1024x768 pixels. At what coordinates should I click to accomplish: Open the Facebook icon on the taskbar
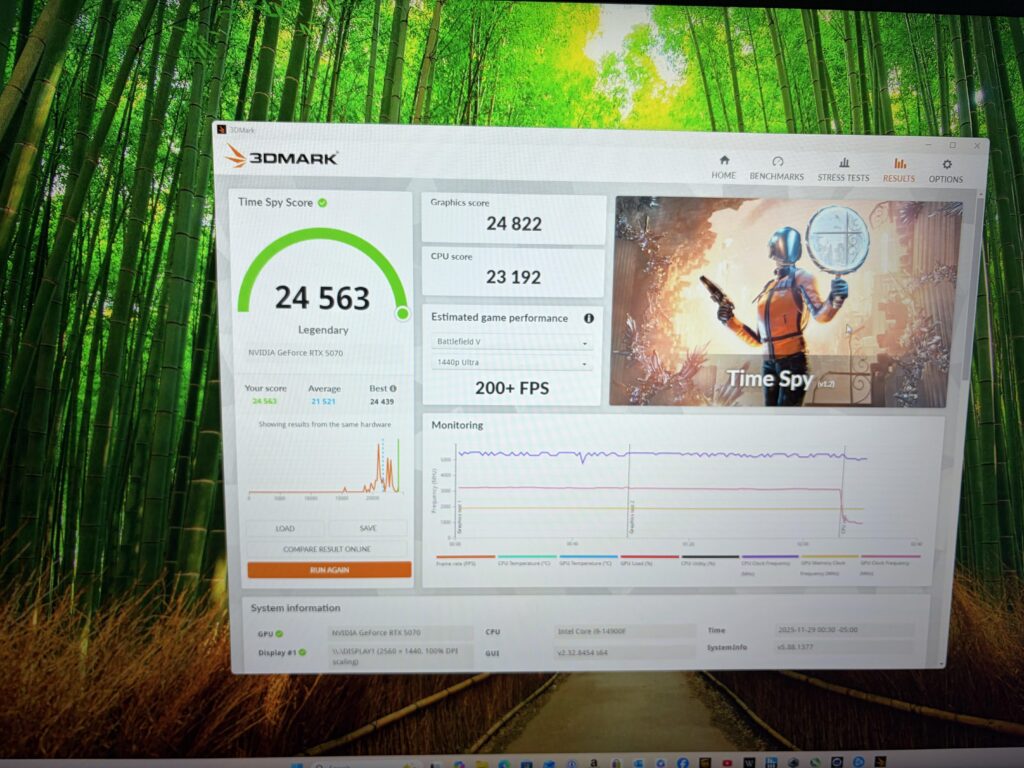[682, 762]
